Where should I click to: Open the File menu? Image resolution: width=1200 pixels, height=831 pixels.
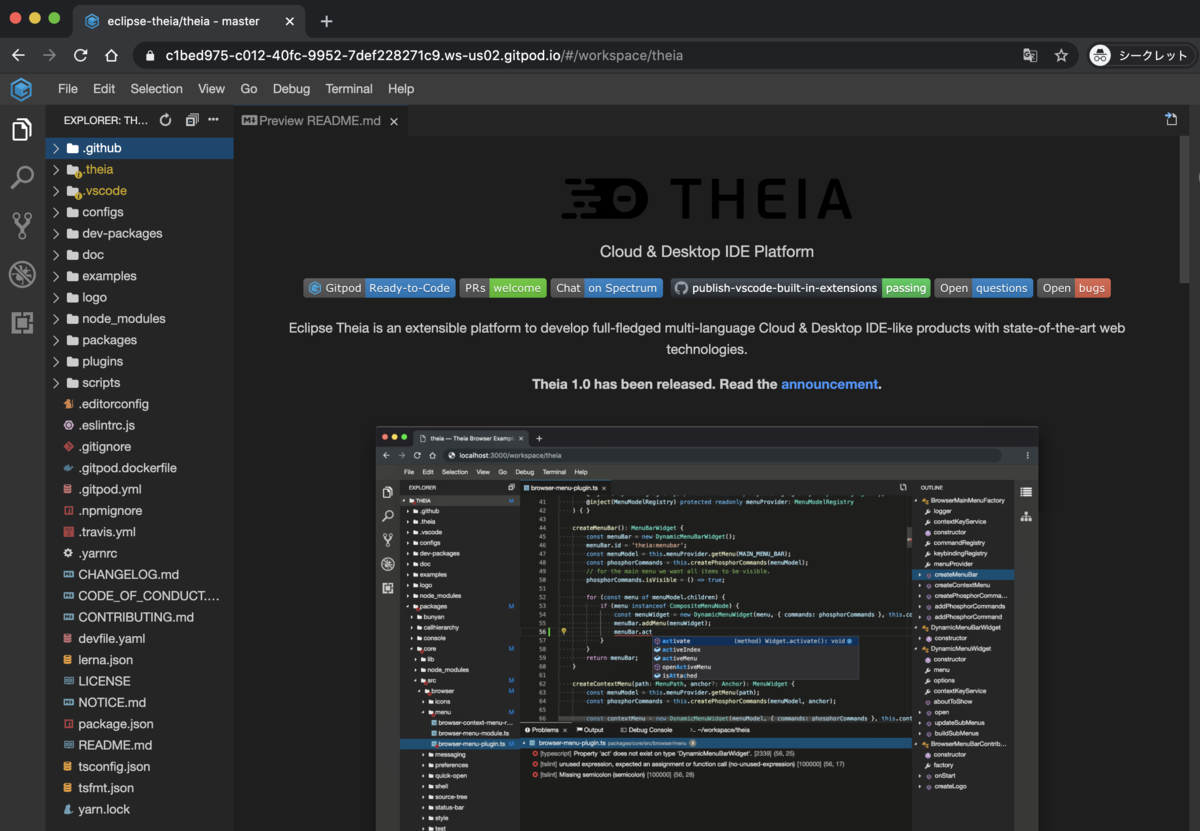(67, 89)
